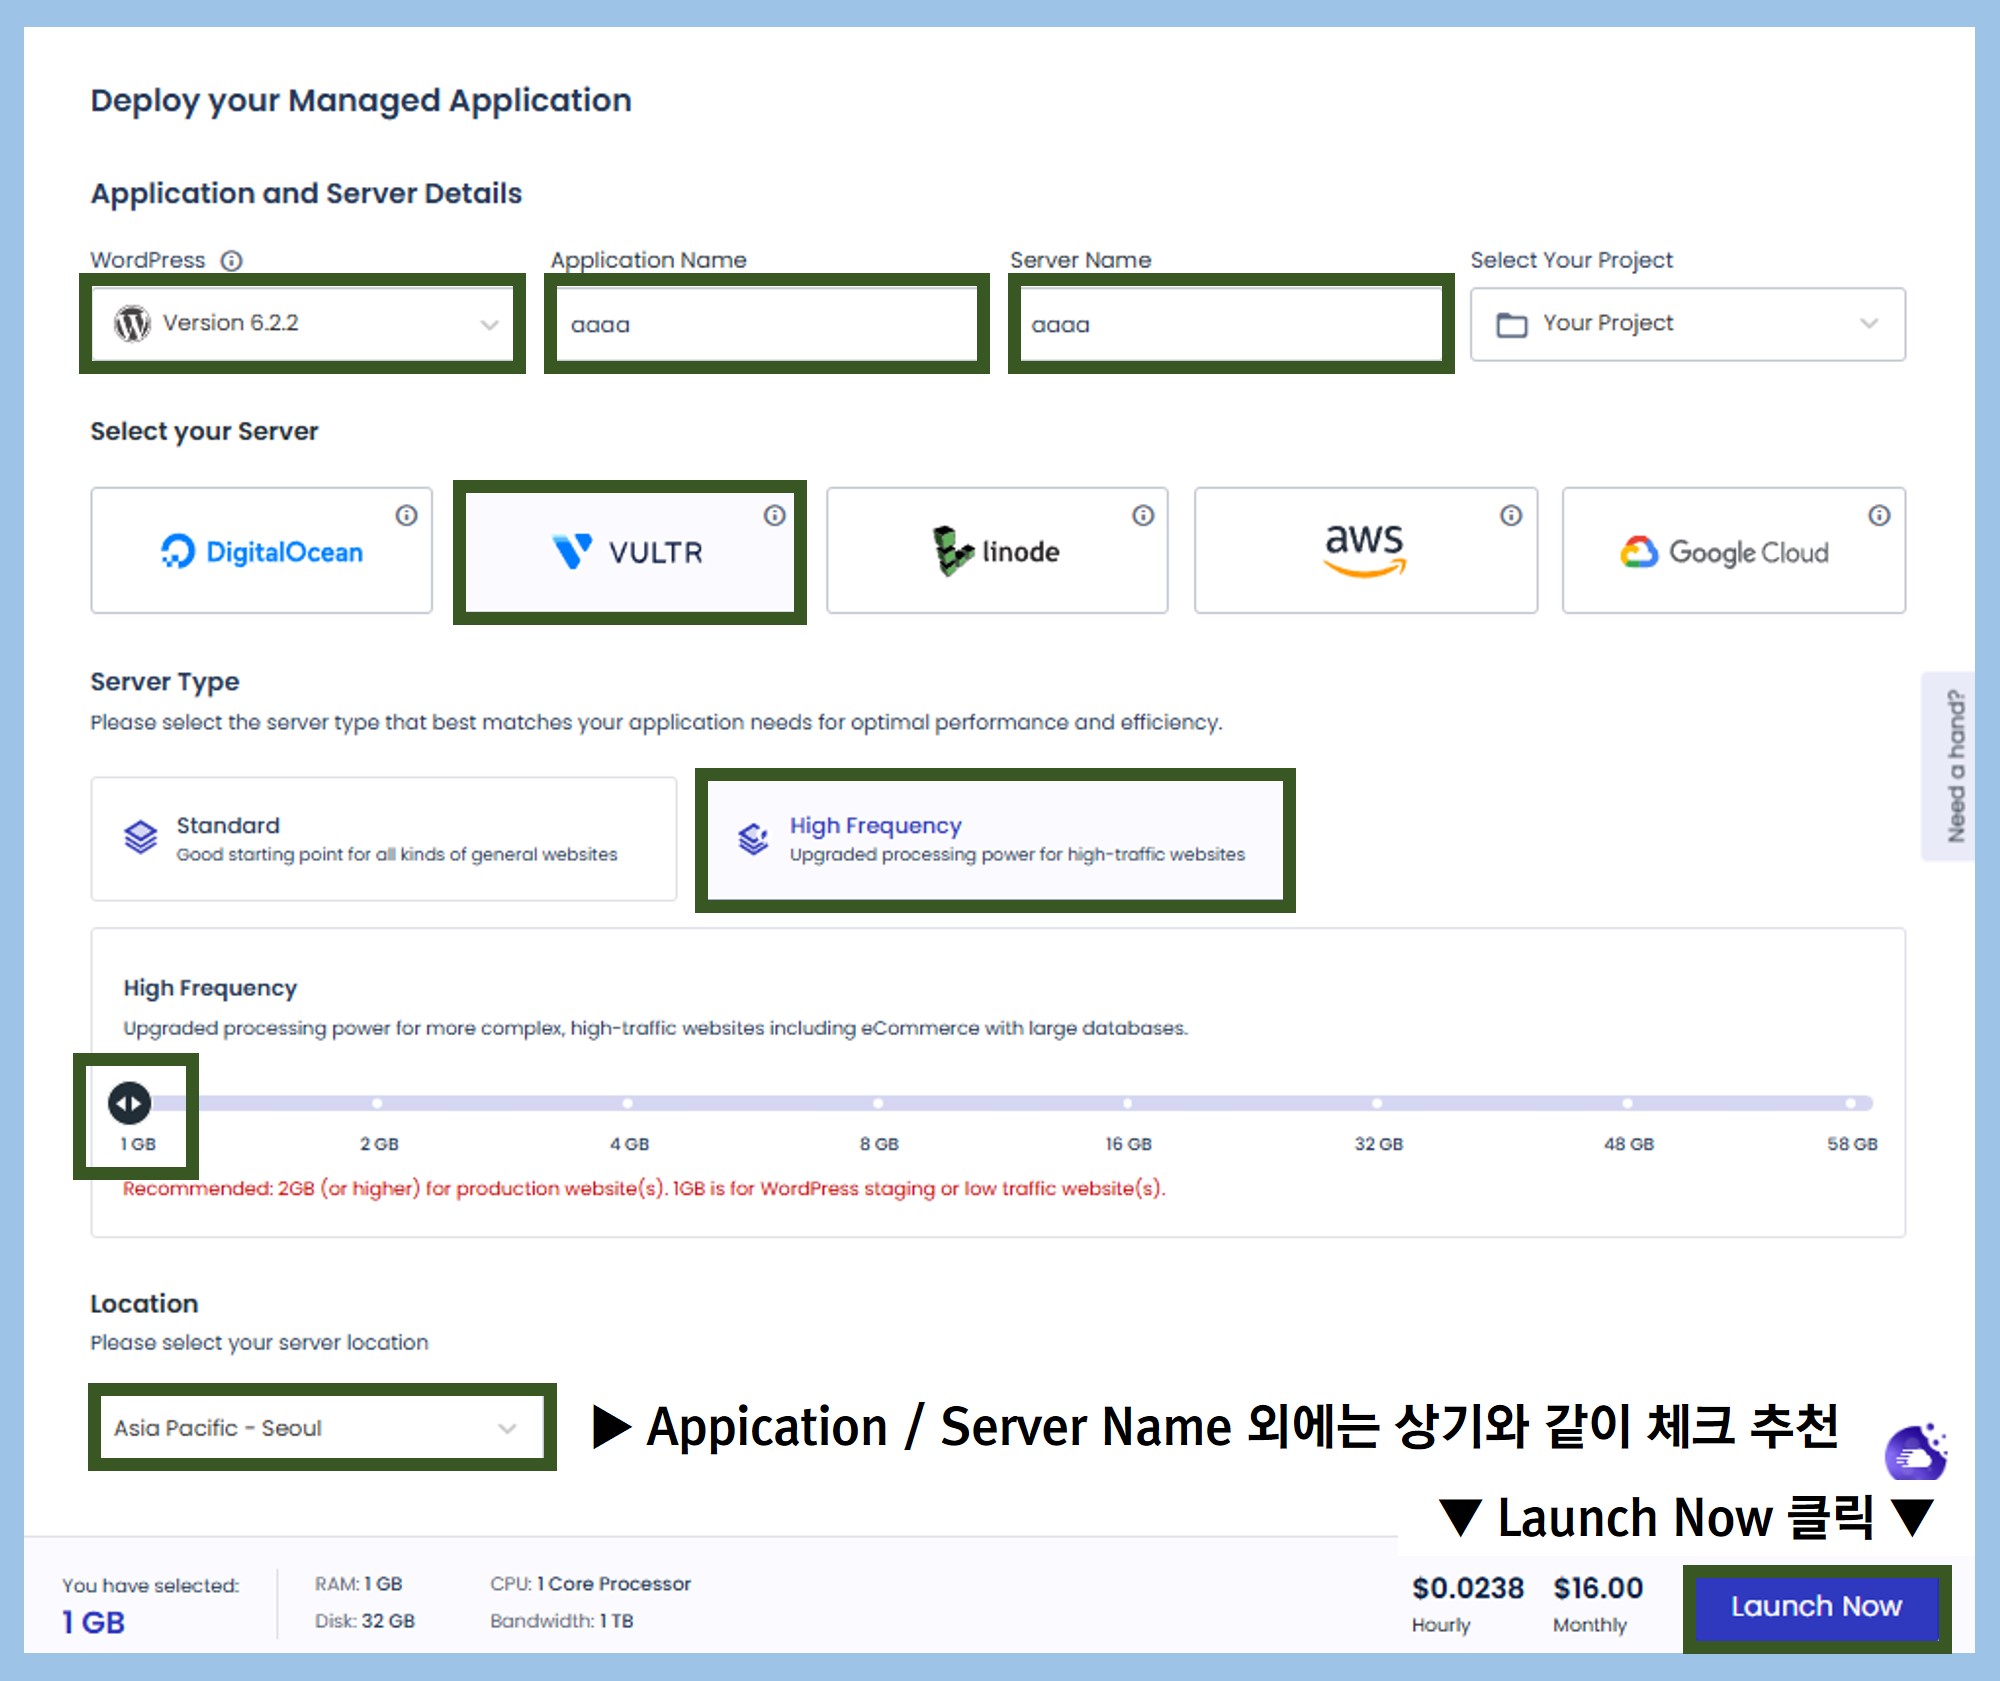Select Google Cloud as the server provider
The height and width of the screenshot is (1681, 2000).
coord(1734,550)
